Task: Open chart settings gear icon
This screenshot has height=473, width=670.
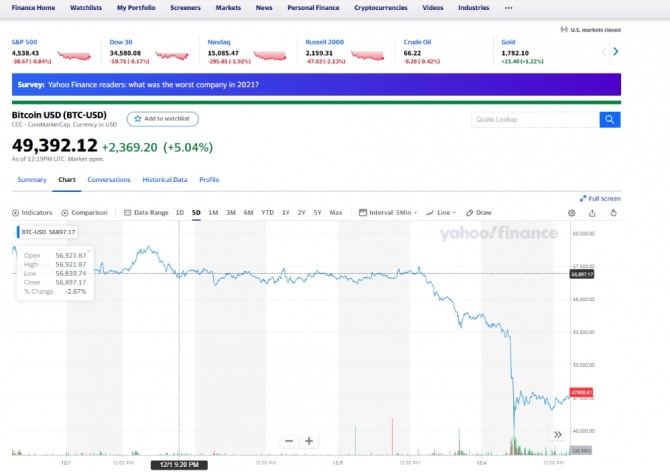Action: (572, 212)
